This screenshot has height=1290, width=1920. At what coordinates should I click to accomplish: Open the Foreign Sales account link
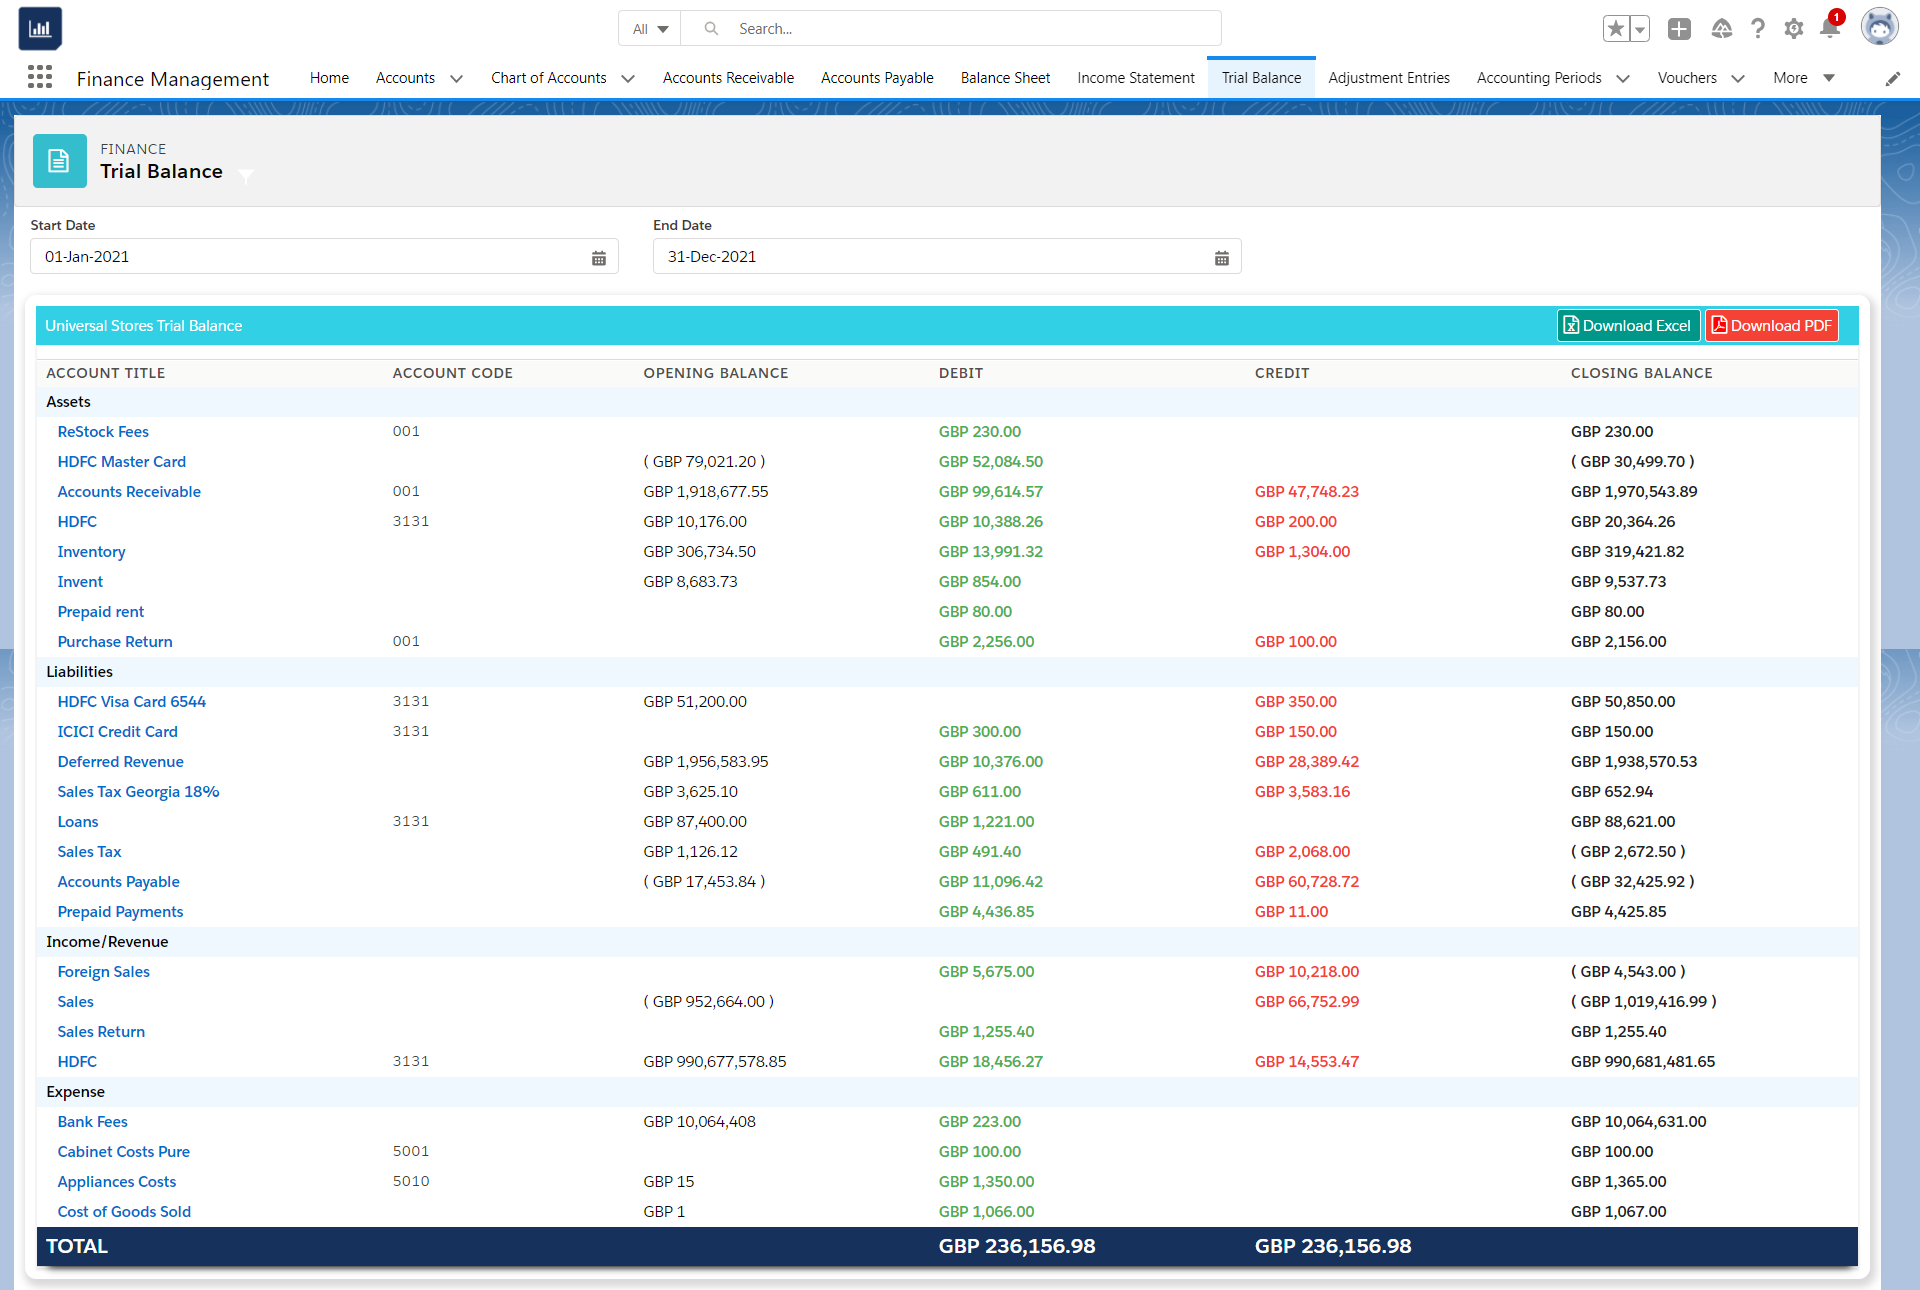coord(104,972)
